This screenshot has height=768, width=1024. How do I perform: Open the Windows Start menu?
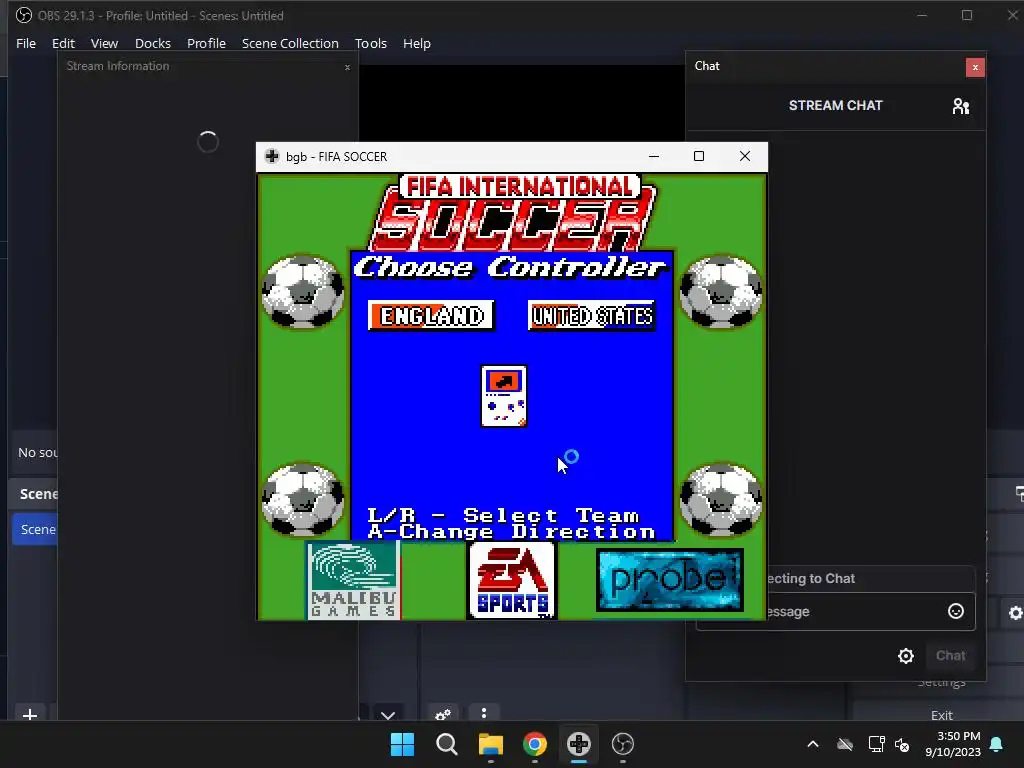coord(402,744)
